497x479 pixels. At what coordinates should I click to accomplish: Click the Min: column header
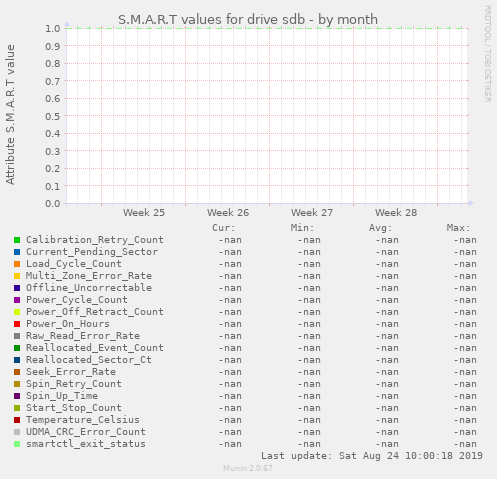(x=302, y=228)
